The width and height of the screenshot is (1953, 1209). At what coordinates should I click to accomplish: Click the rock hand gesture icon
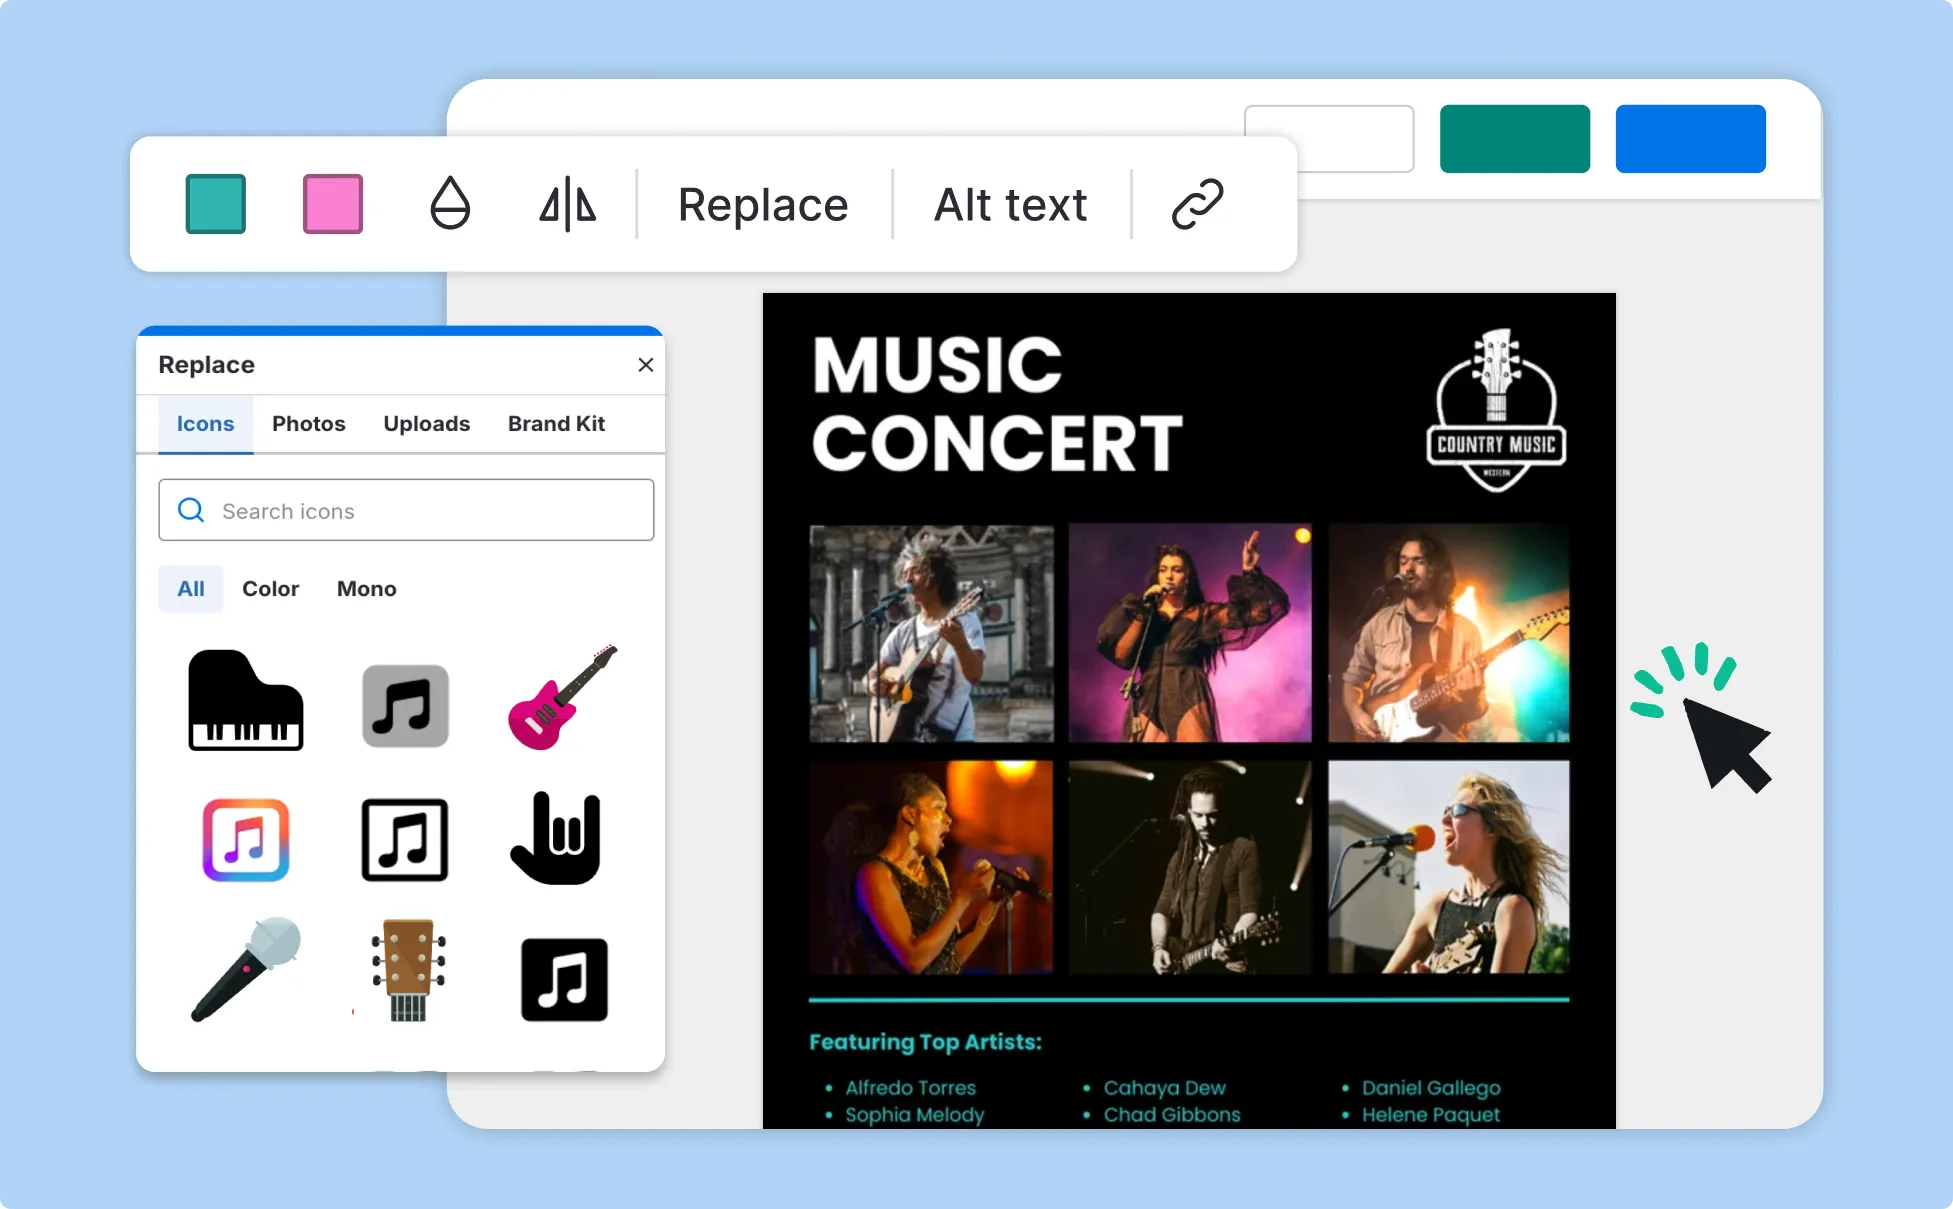[x=557, y=838]
